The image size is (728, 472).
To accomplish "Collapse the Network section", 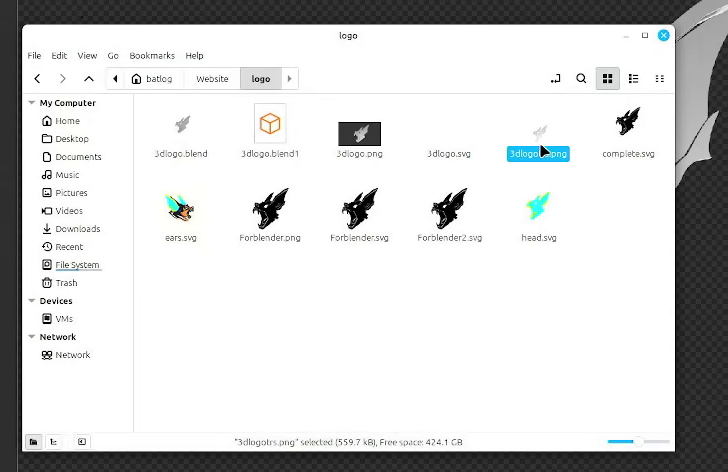I will point(32,336).
